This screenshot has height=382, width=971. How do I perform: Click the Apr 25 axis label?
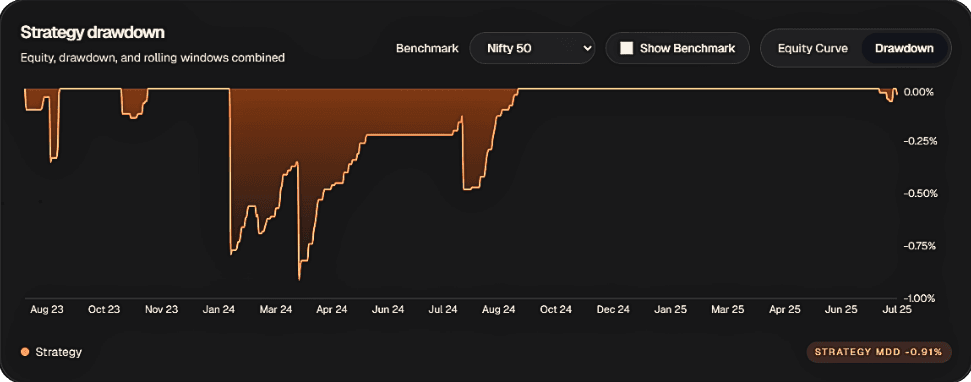tap(784, 309)
